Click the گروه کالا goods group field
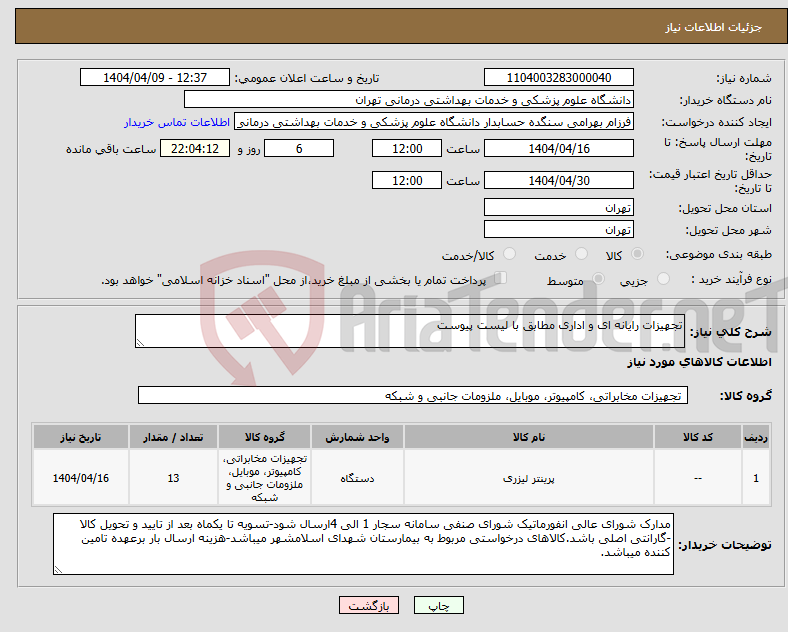The height and width of the screenshot is (632, 788). click(x=413, y=395)
